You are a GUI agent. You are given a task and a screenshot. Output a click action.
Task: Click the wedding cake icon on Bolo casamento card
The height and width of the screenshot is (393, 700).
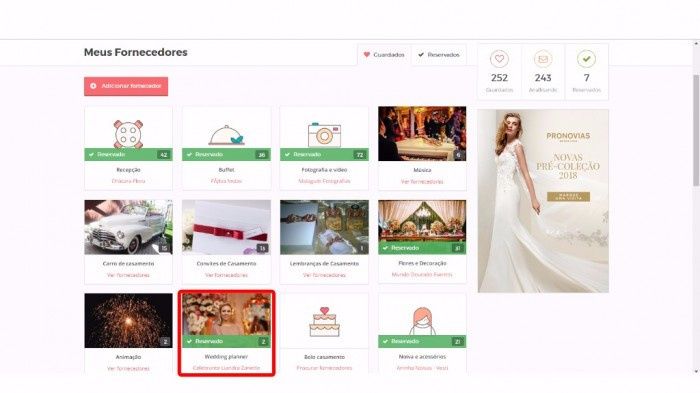tap(325, 322)
